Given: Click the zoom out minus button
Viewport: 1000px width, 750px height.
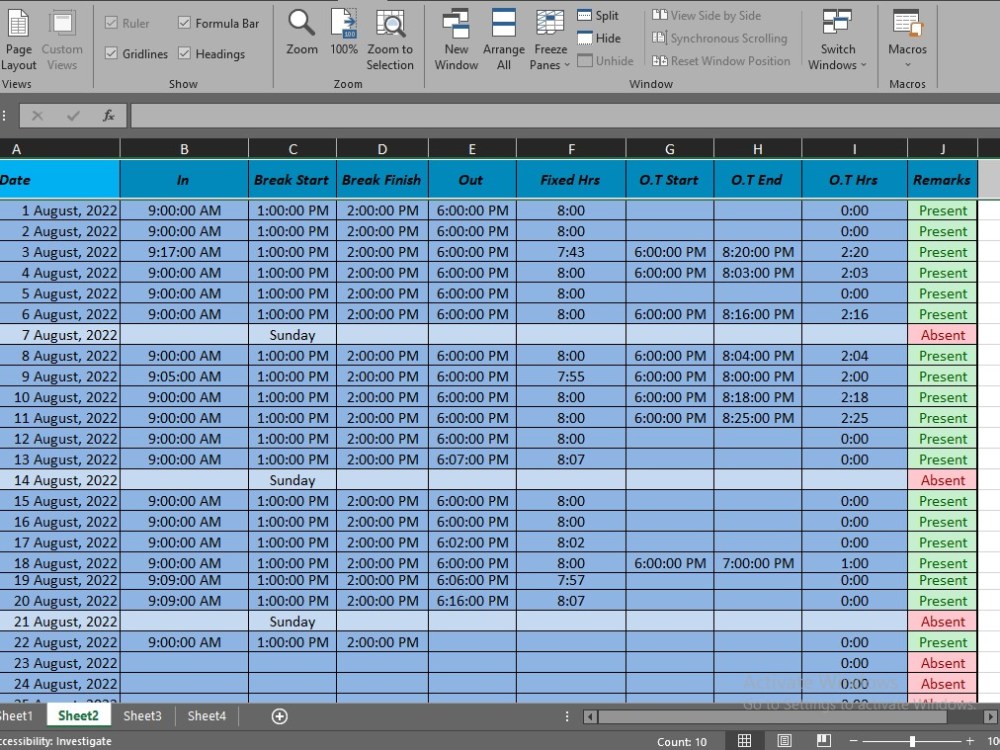Looking at the screenshot, I should click(853, 741).
